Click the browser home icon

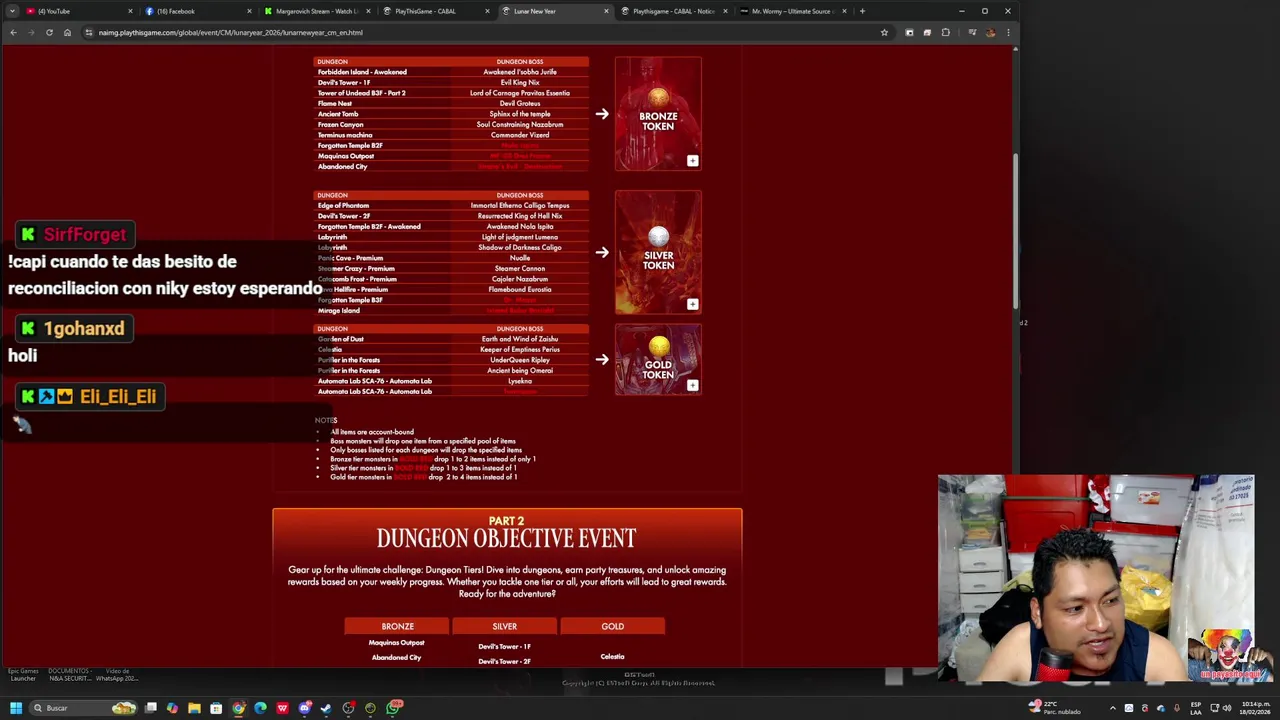coord(67,32)
